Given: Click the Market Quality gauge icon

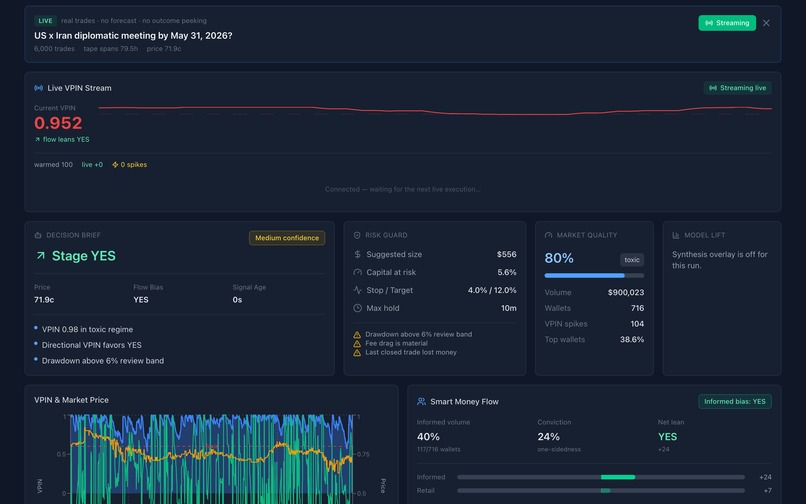Looking at the screenshot, I should click(548, 235).
